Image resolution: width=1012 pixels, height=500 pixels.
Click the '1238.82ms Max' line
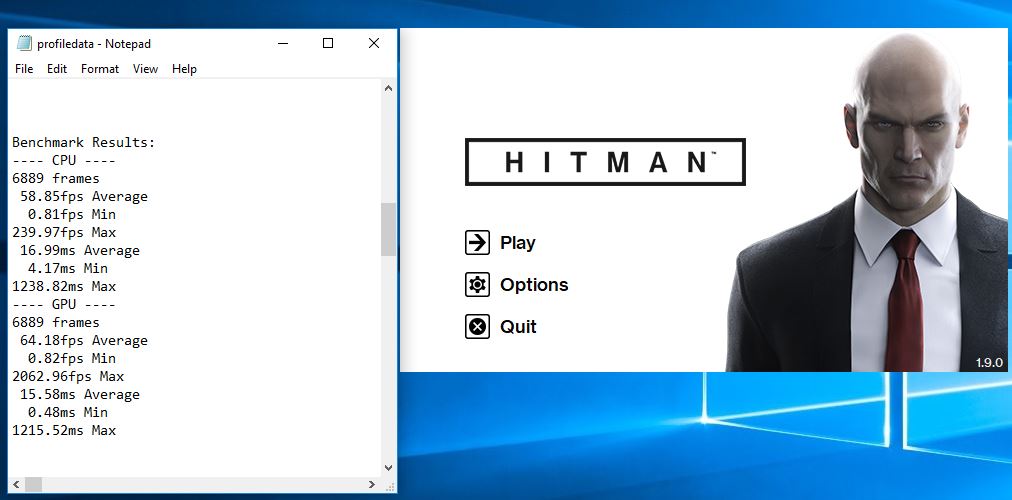tap(64, 286)
